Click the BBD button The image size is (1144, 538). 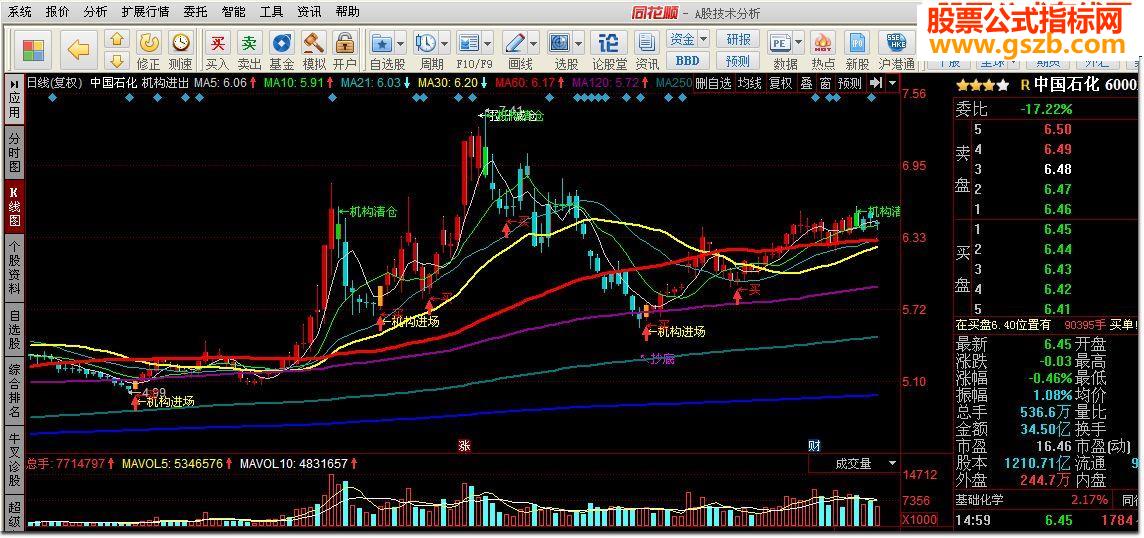pos(687,61)
